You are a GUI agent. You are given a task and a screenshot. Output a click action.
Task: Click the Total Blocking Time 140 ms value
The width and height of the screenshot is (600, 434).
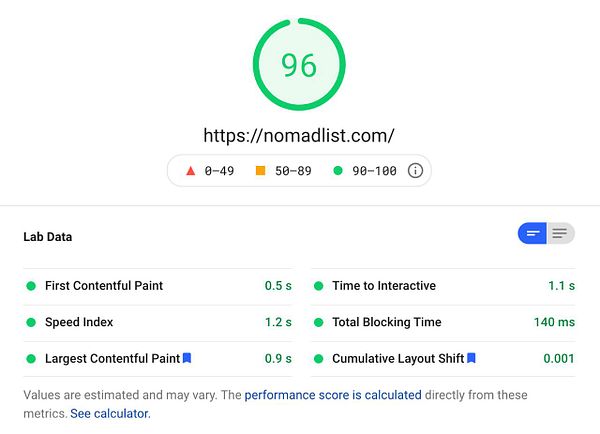pos(554,322)
